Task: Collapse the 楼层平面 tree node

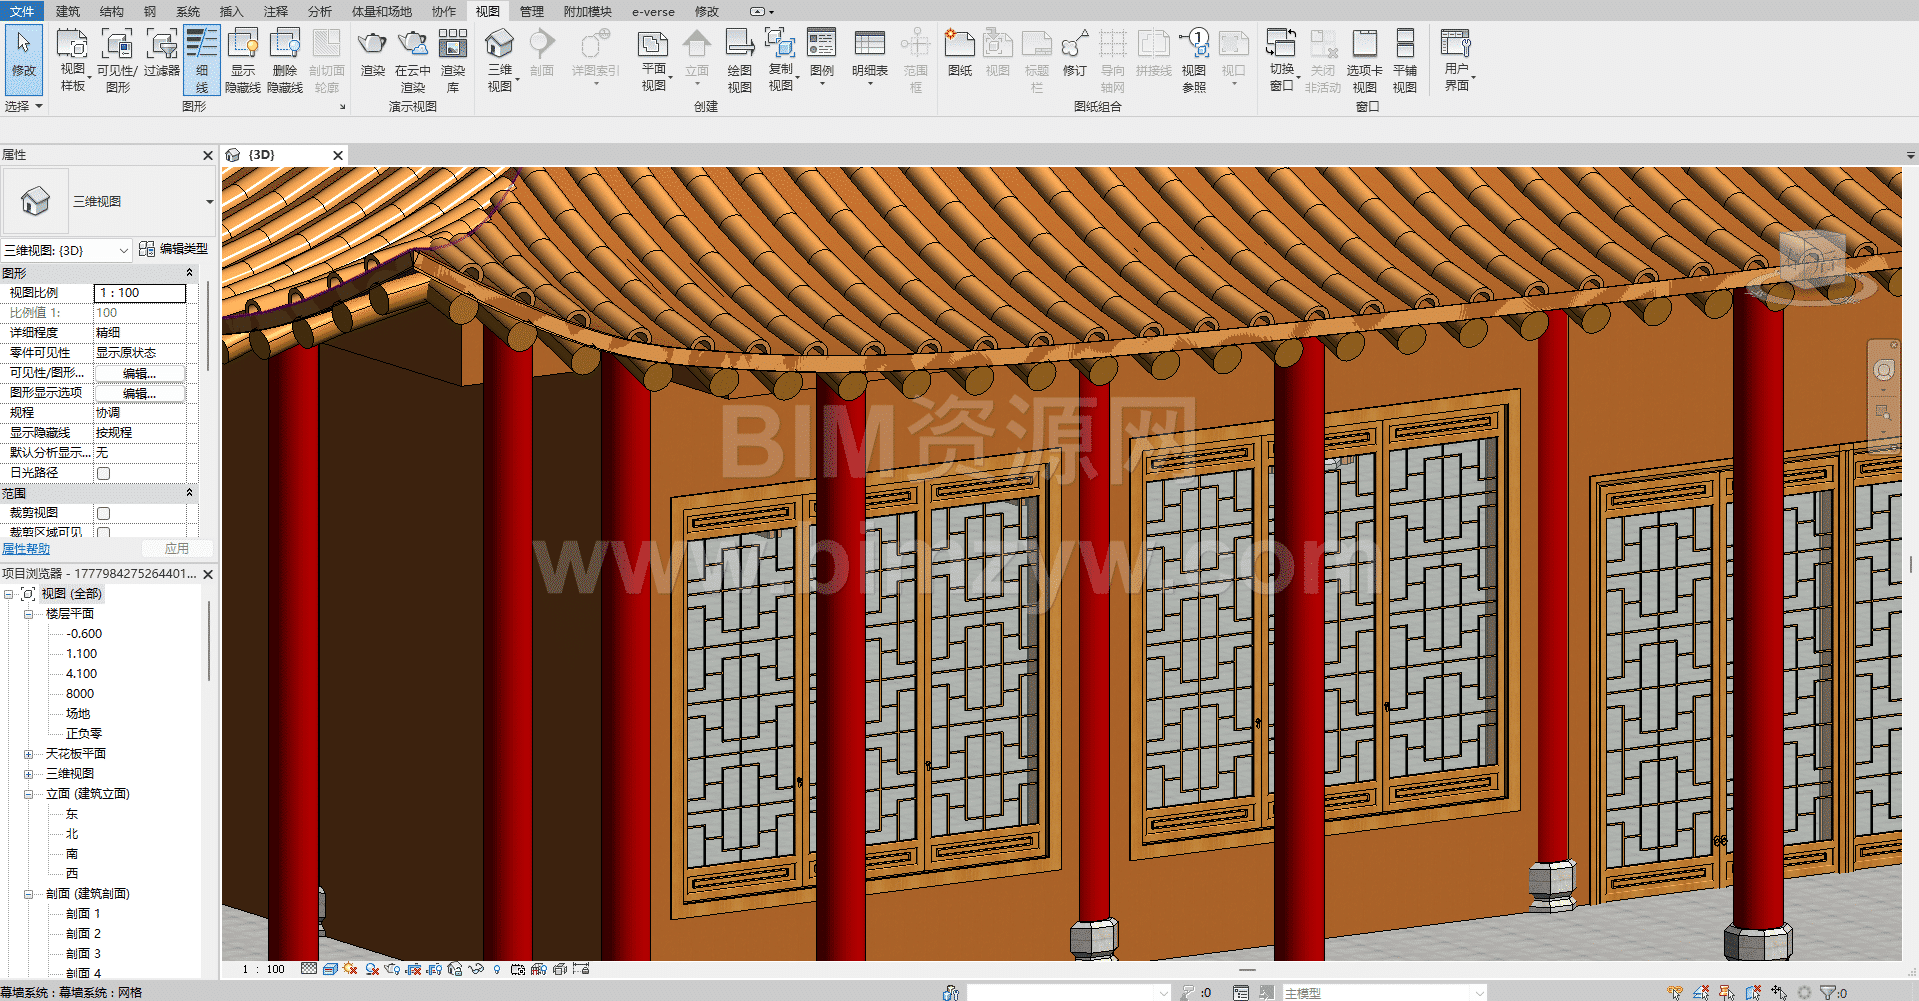Action: click(28, 614)
